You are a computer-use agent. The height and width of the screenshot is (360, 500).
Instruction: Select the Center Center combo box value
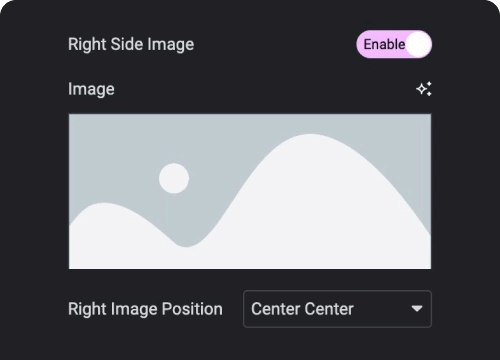click(337, 309)
